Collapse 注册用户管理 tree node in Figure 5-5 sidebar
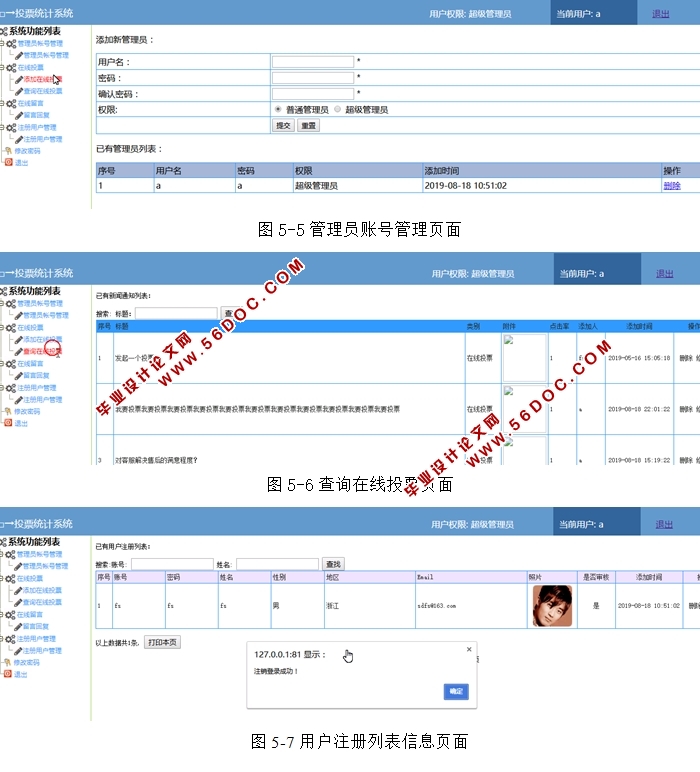 click(2, 128)
